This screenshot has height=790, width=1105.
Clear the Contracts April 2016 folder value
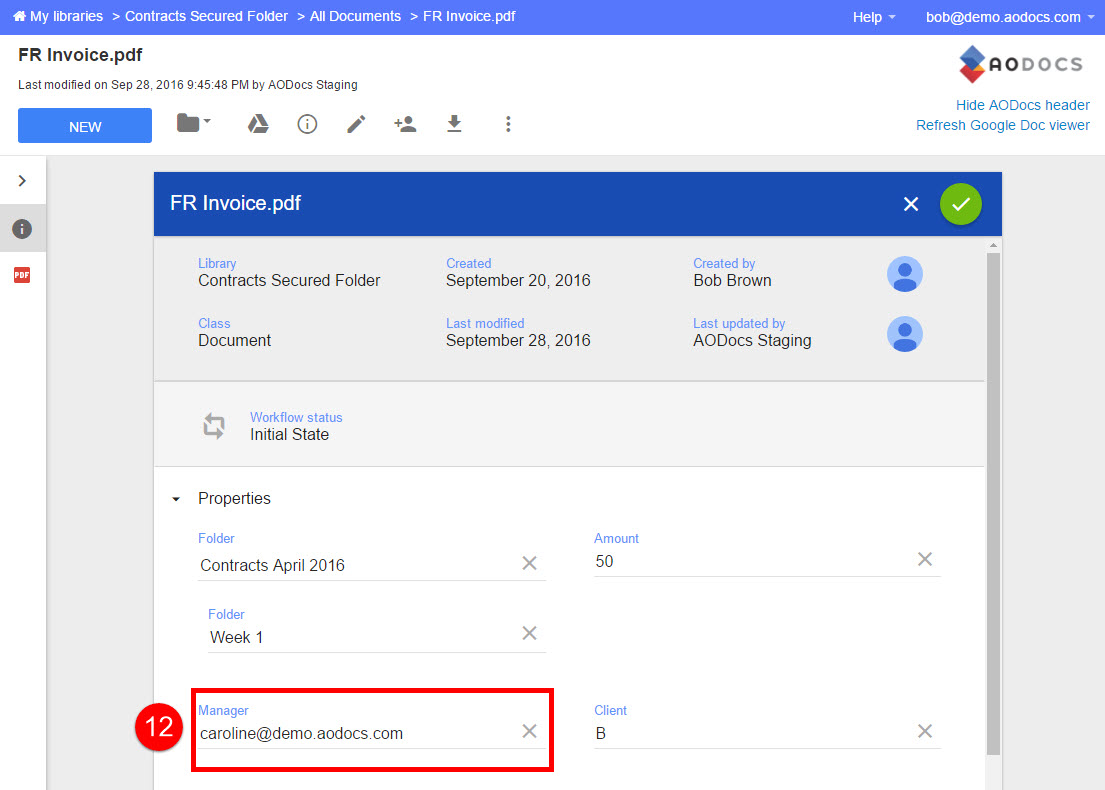coord(529,563)
